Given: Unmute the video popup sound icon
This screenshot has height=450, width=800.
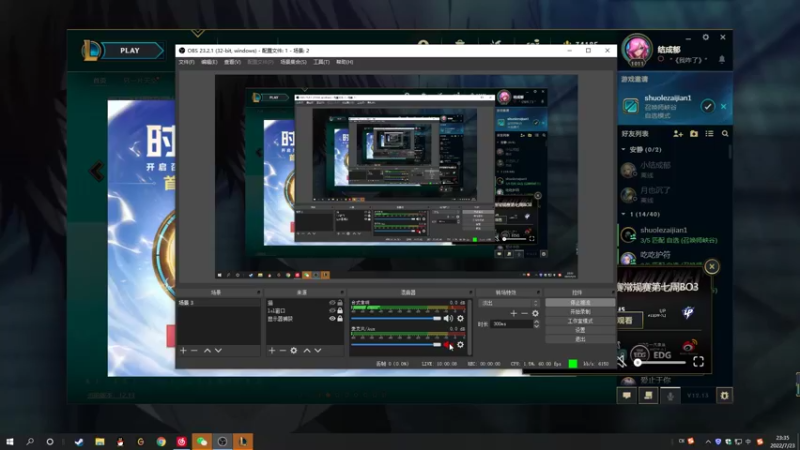Looking at the screenshot, I should [622, 361].
